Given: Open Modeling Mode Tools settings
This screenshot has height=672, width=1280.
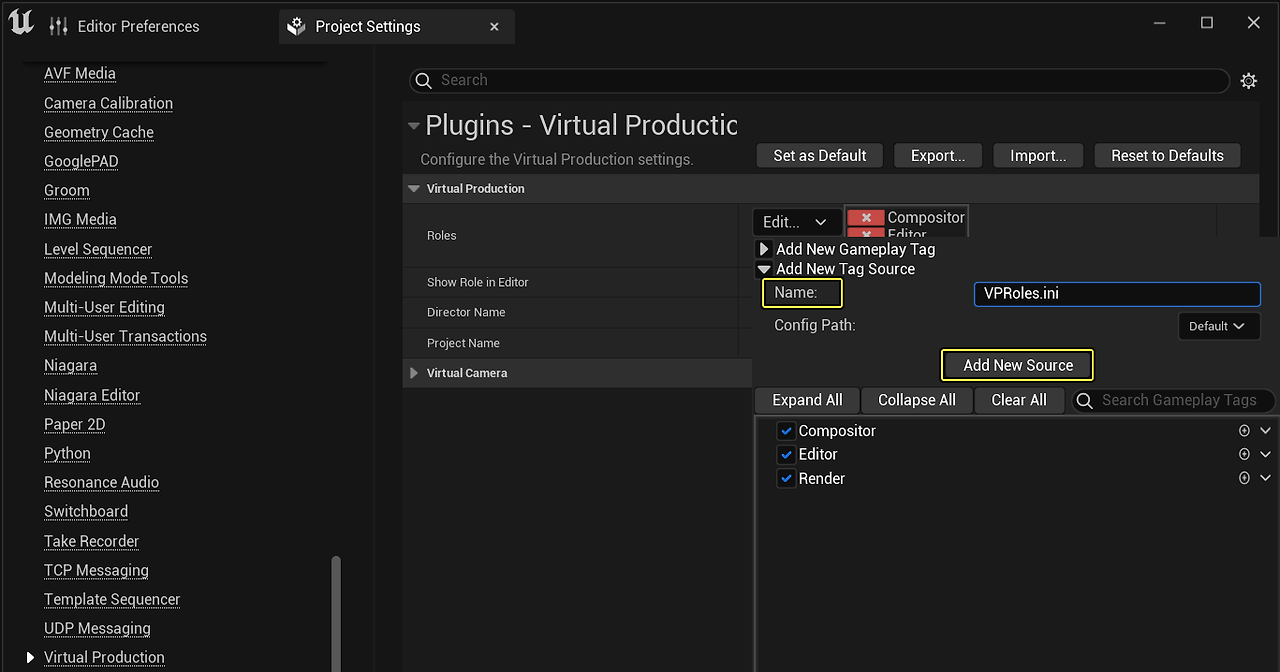Looking at the screenshot, I should point(116,278).
